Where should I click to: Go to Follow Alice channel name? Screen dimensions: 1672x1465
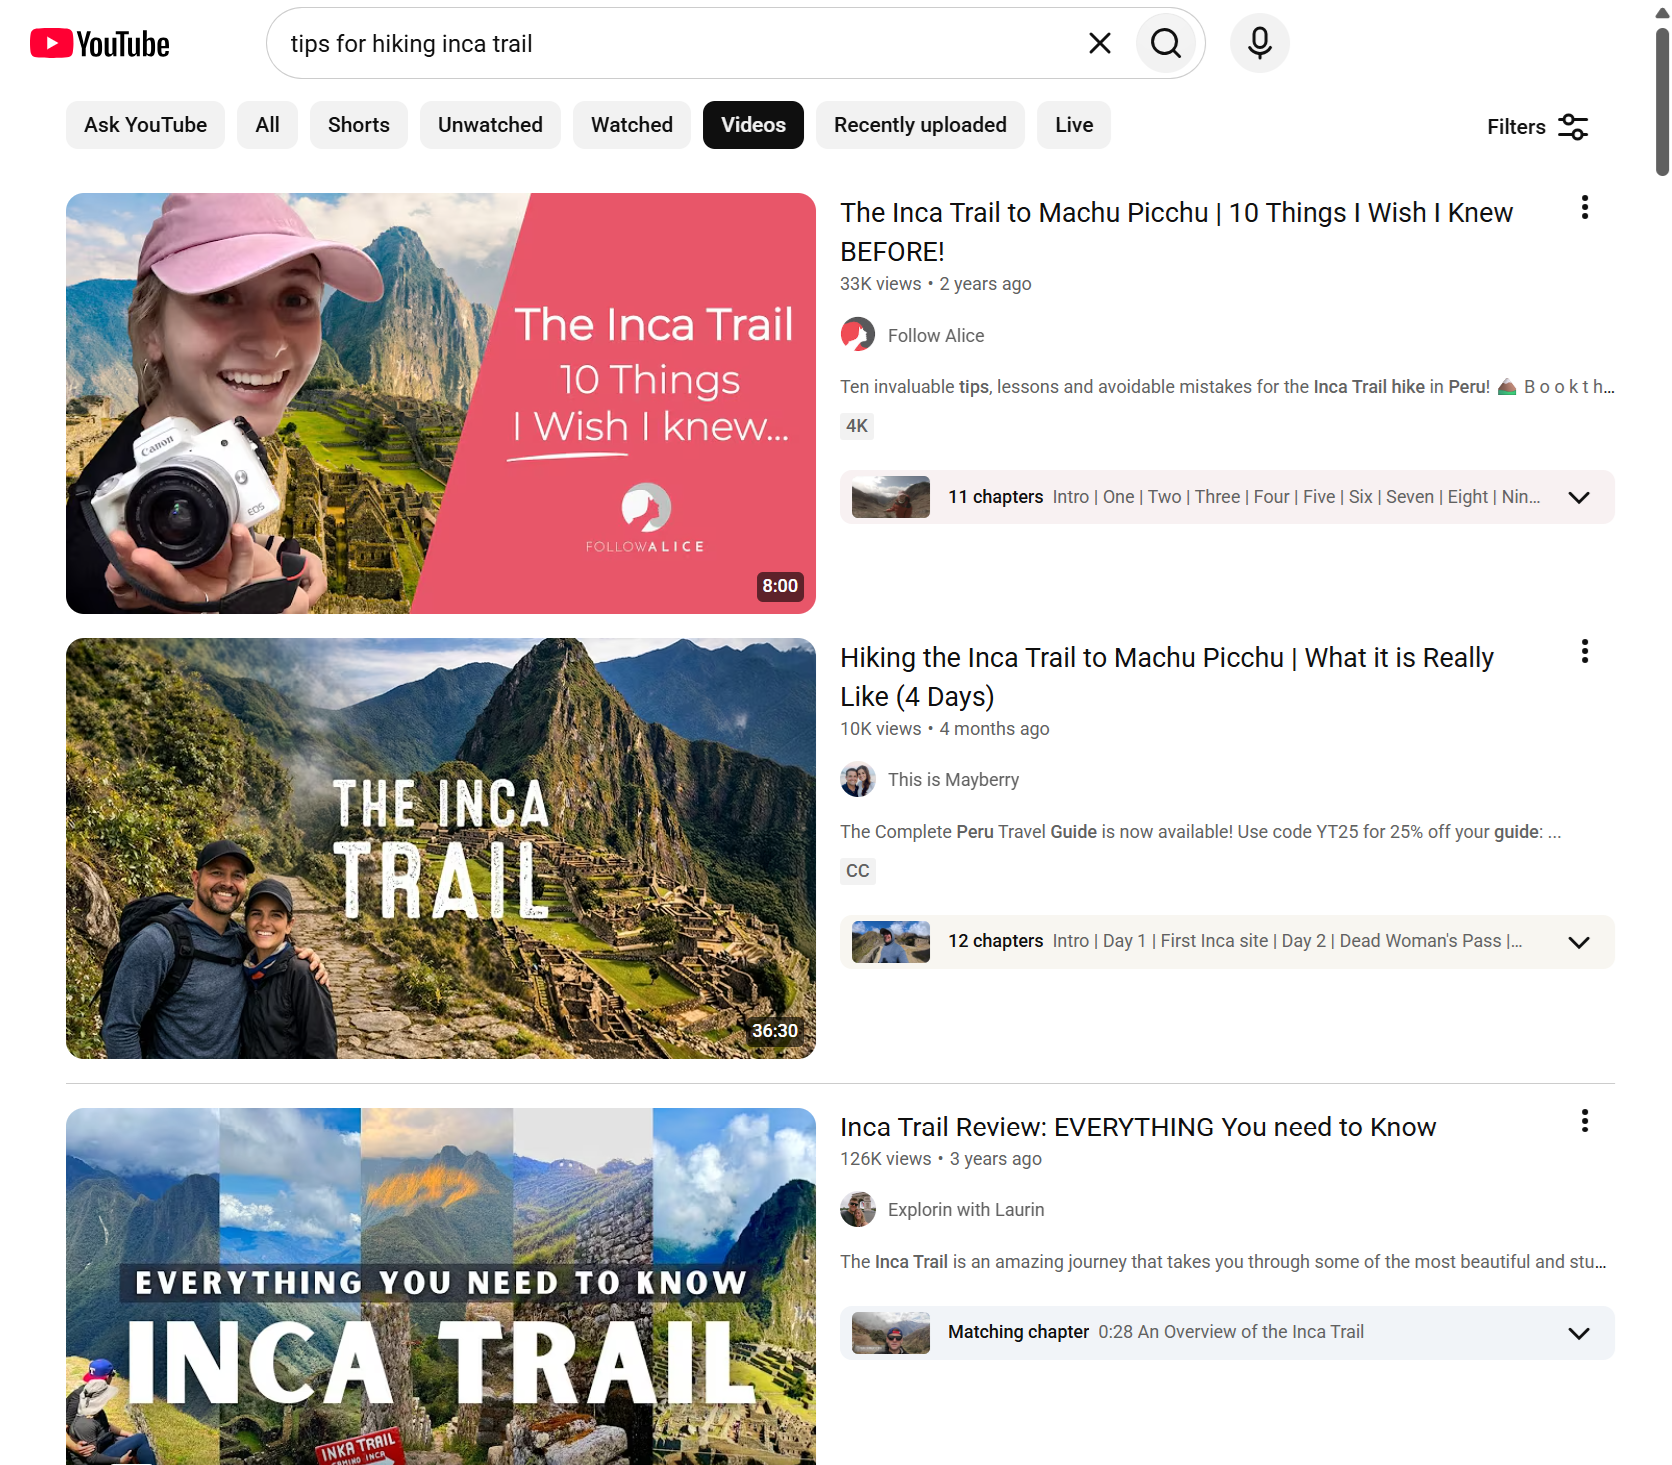[936, 336]
